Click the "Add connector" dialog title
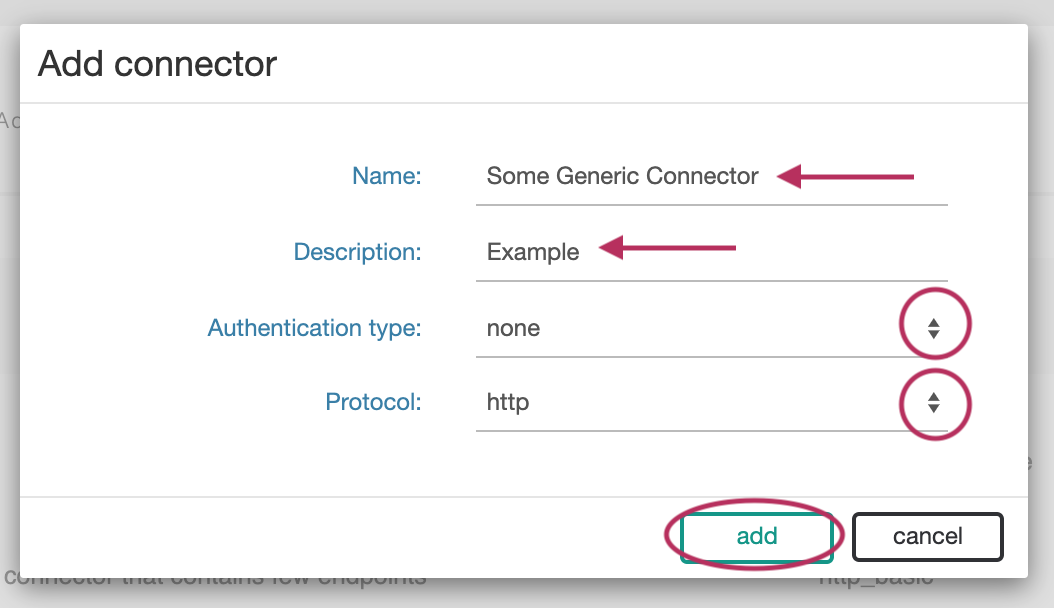The image size is (1054, 608). tap(157, 65)
